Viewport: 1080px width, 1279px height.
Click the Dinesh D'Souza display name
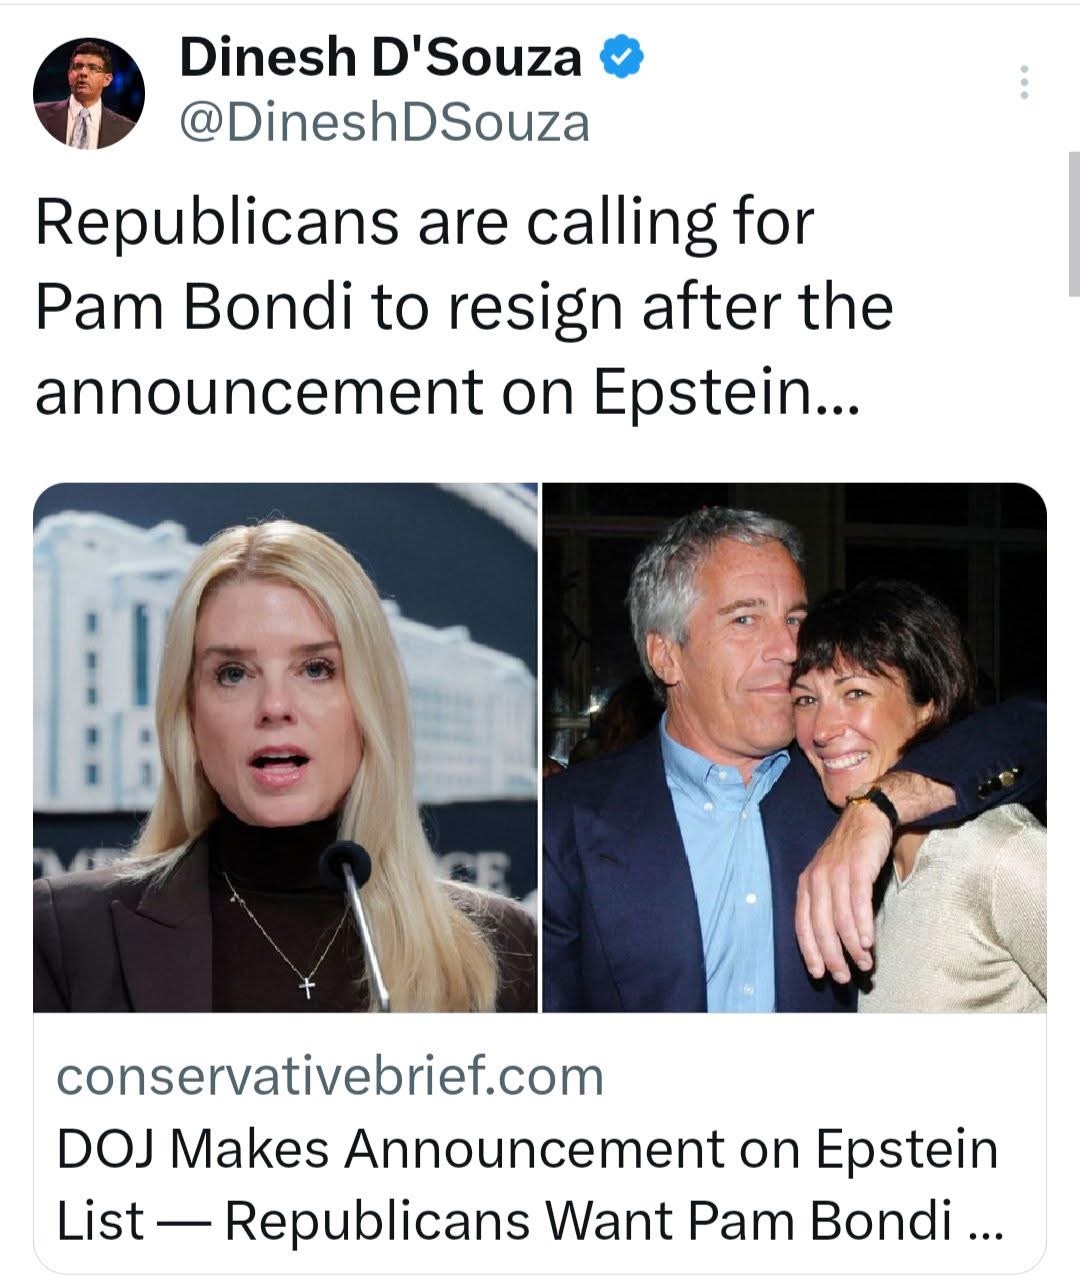[380, 60]
